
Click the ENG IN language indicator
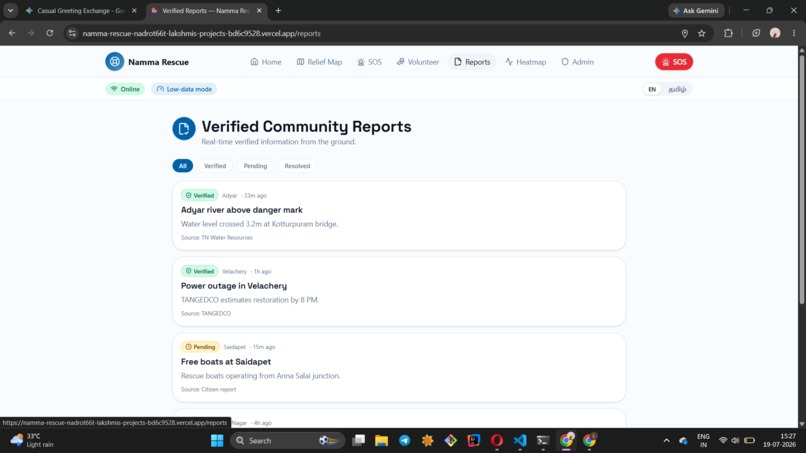[x=703, y=441]
